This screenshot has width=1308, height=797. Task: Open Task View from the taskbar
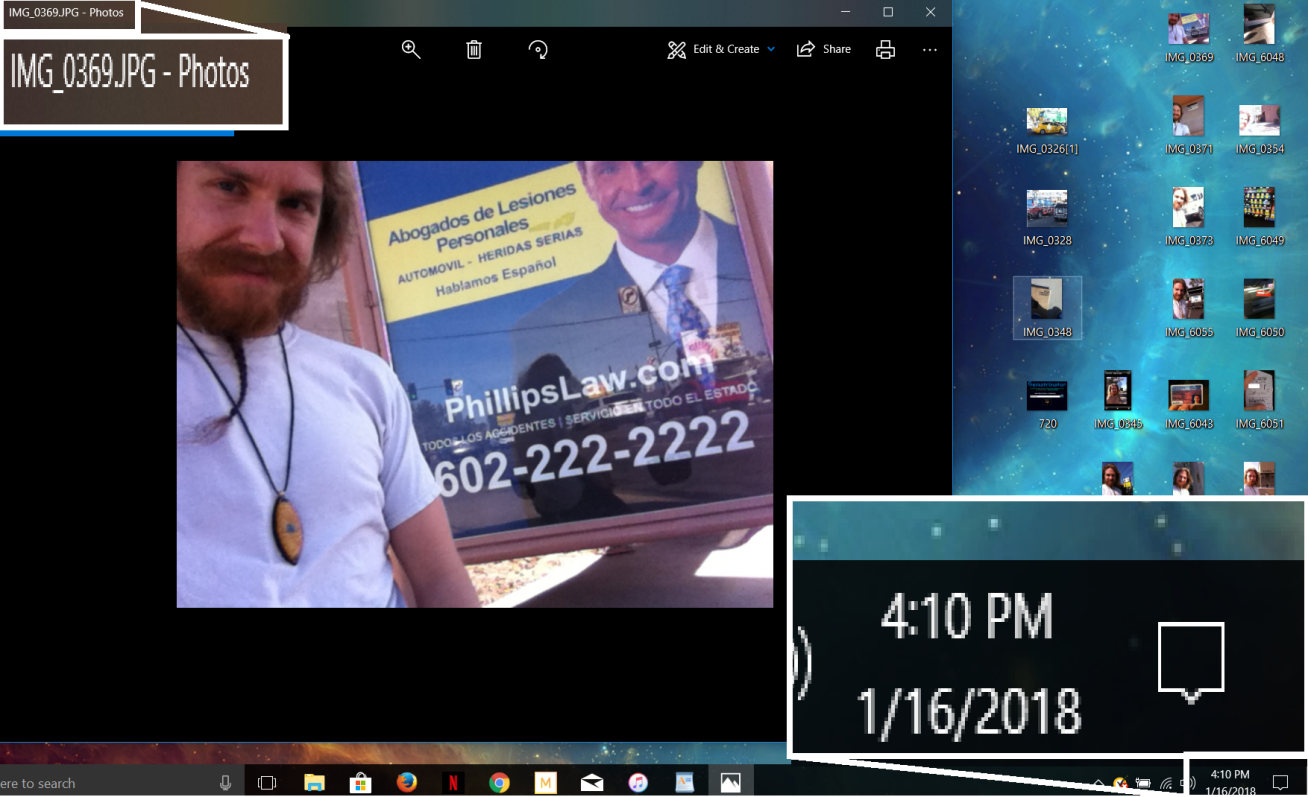[x=267, y=782]
